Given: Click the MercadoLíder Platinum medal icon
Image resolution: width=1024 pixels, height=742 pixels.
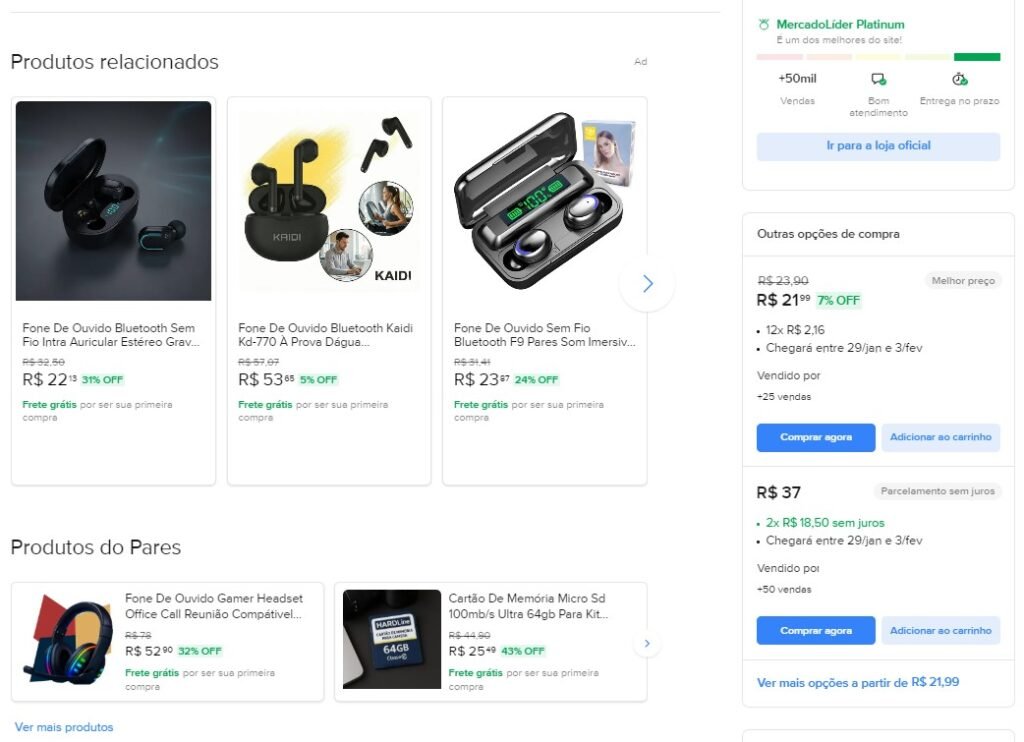Looking at the screenshot, I should [764, 24].
